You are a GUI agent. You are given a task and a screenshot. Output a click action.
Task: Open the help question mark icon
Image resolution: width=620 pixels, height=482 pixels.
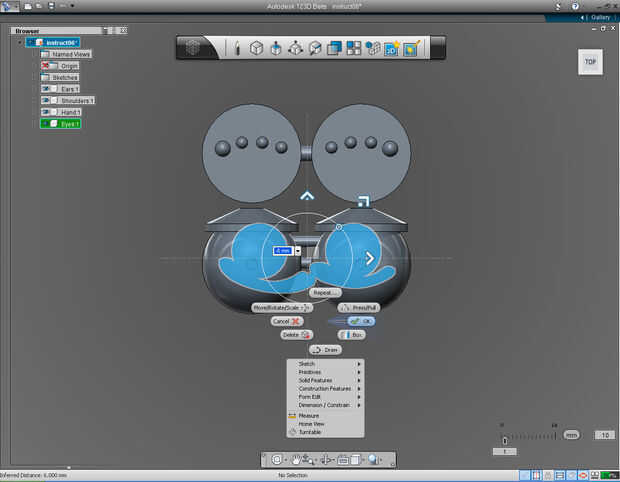[575, 6]
